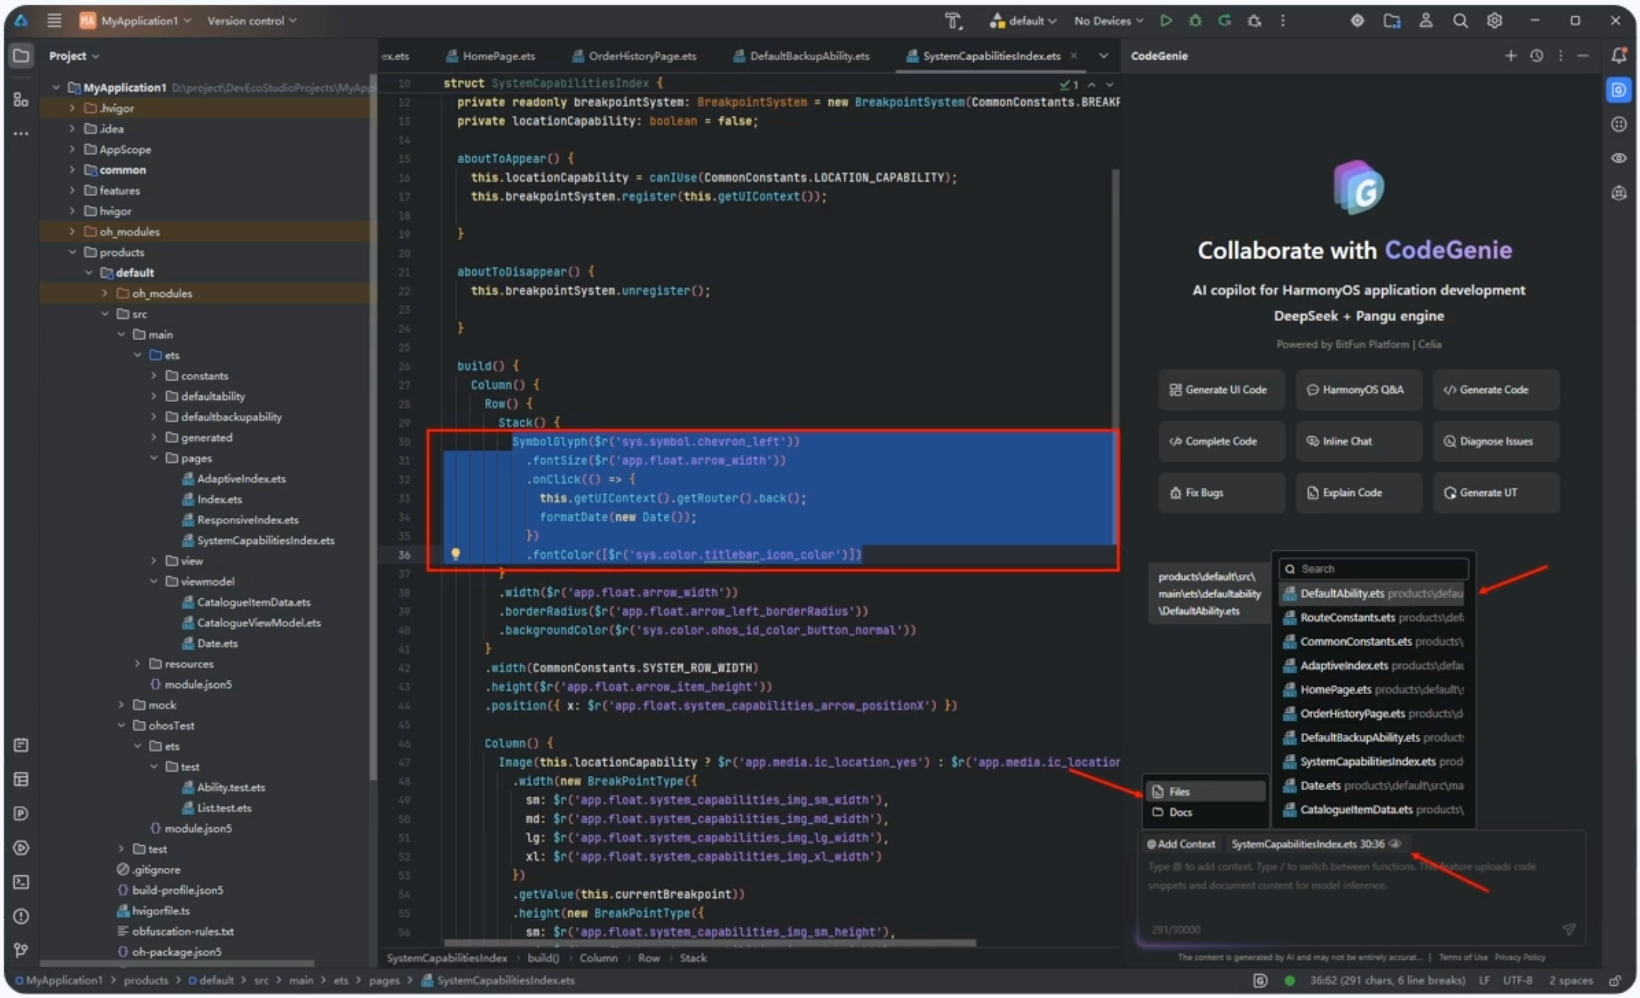Click the green Debug bug icon
The width and height of the screenshot is (1640, 998).
point(1195,21)
